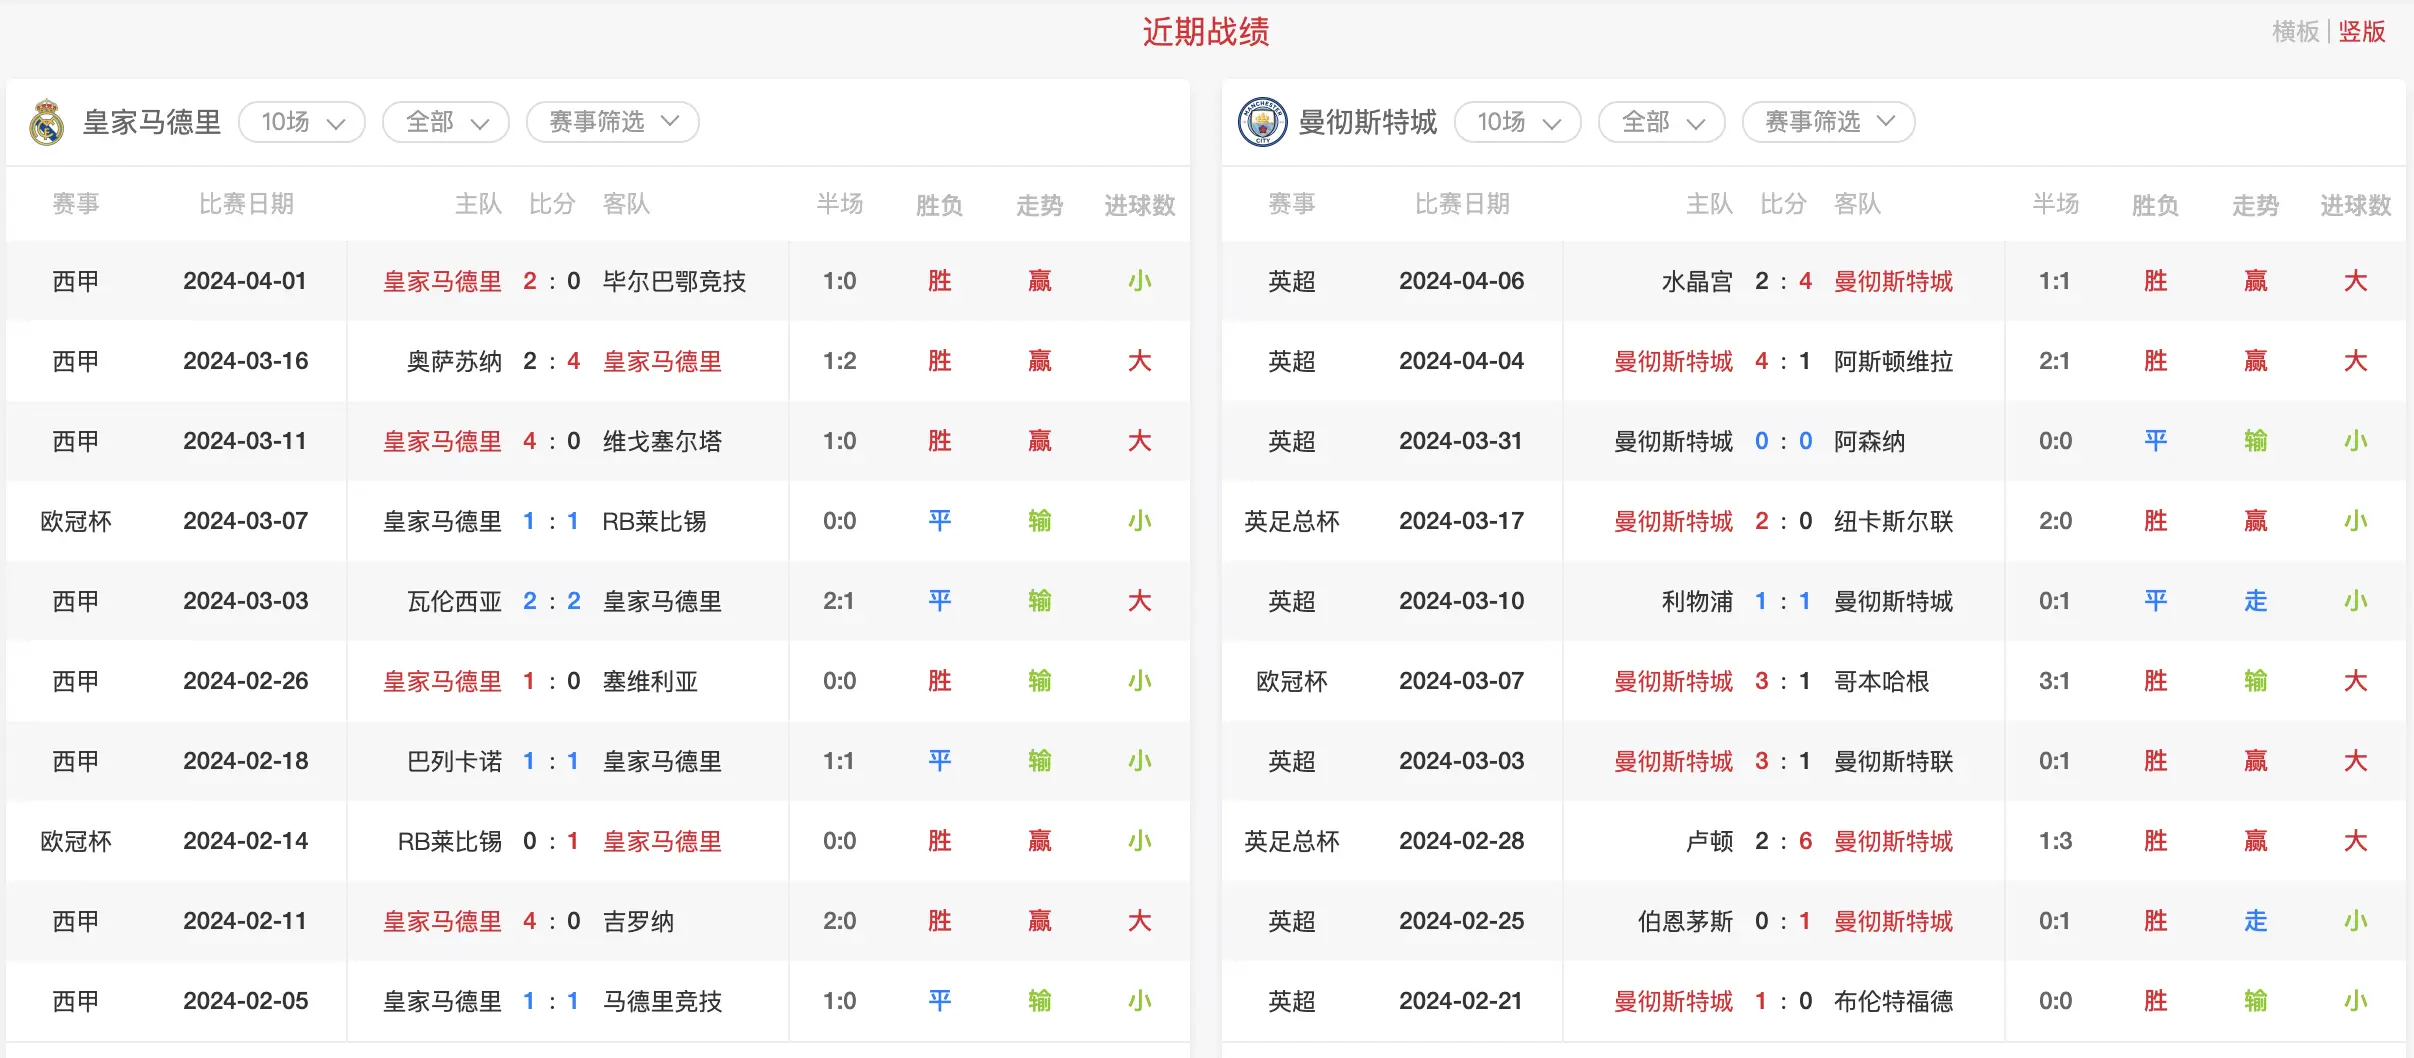Switch to 横板 layout view

point(2295,32)
